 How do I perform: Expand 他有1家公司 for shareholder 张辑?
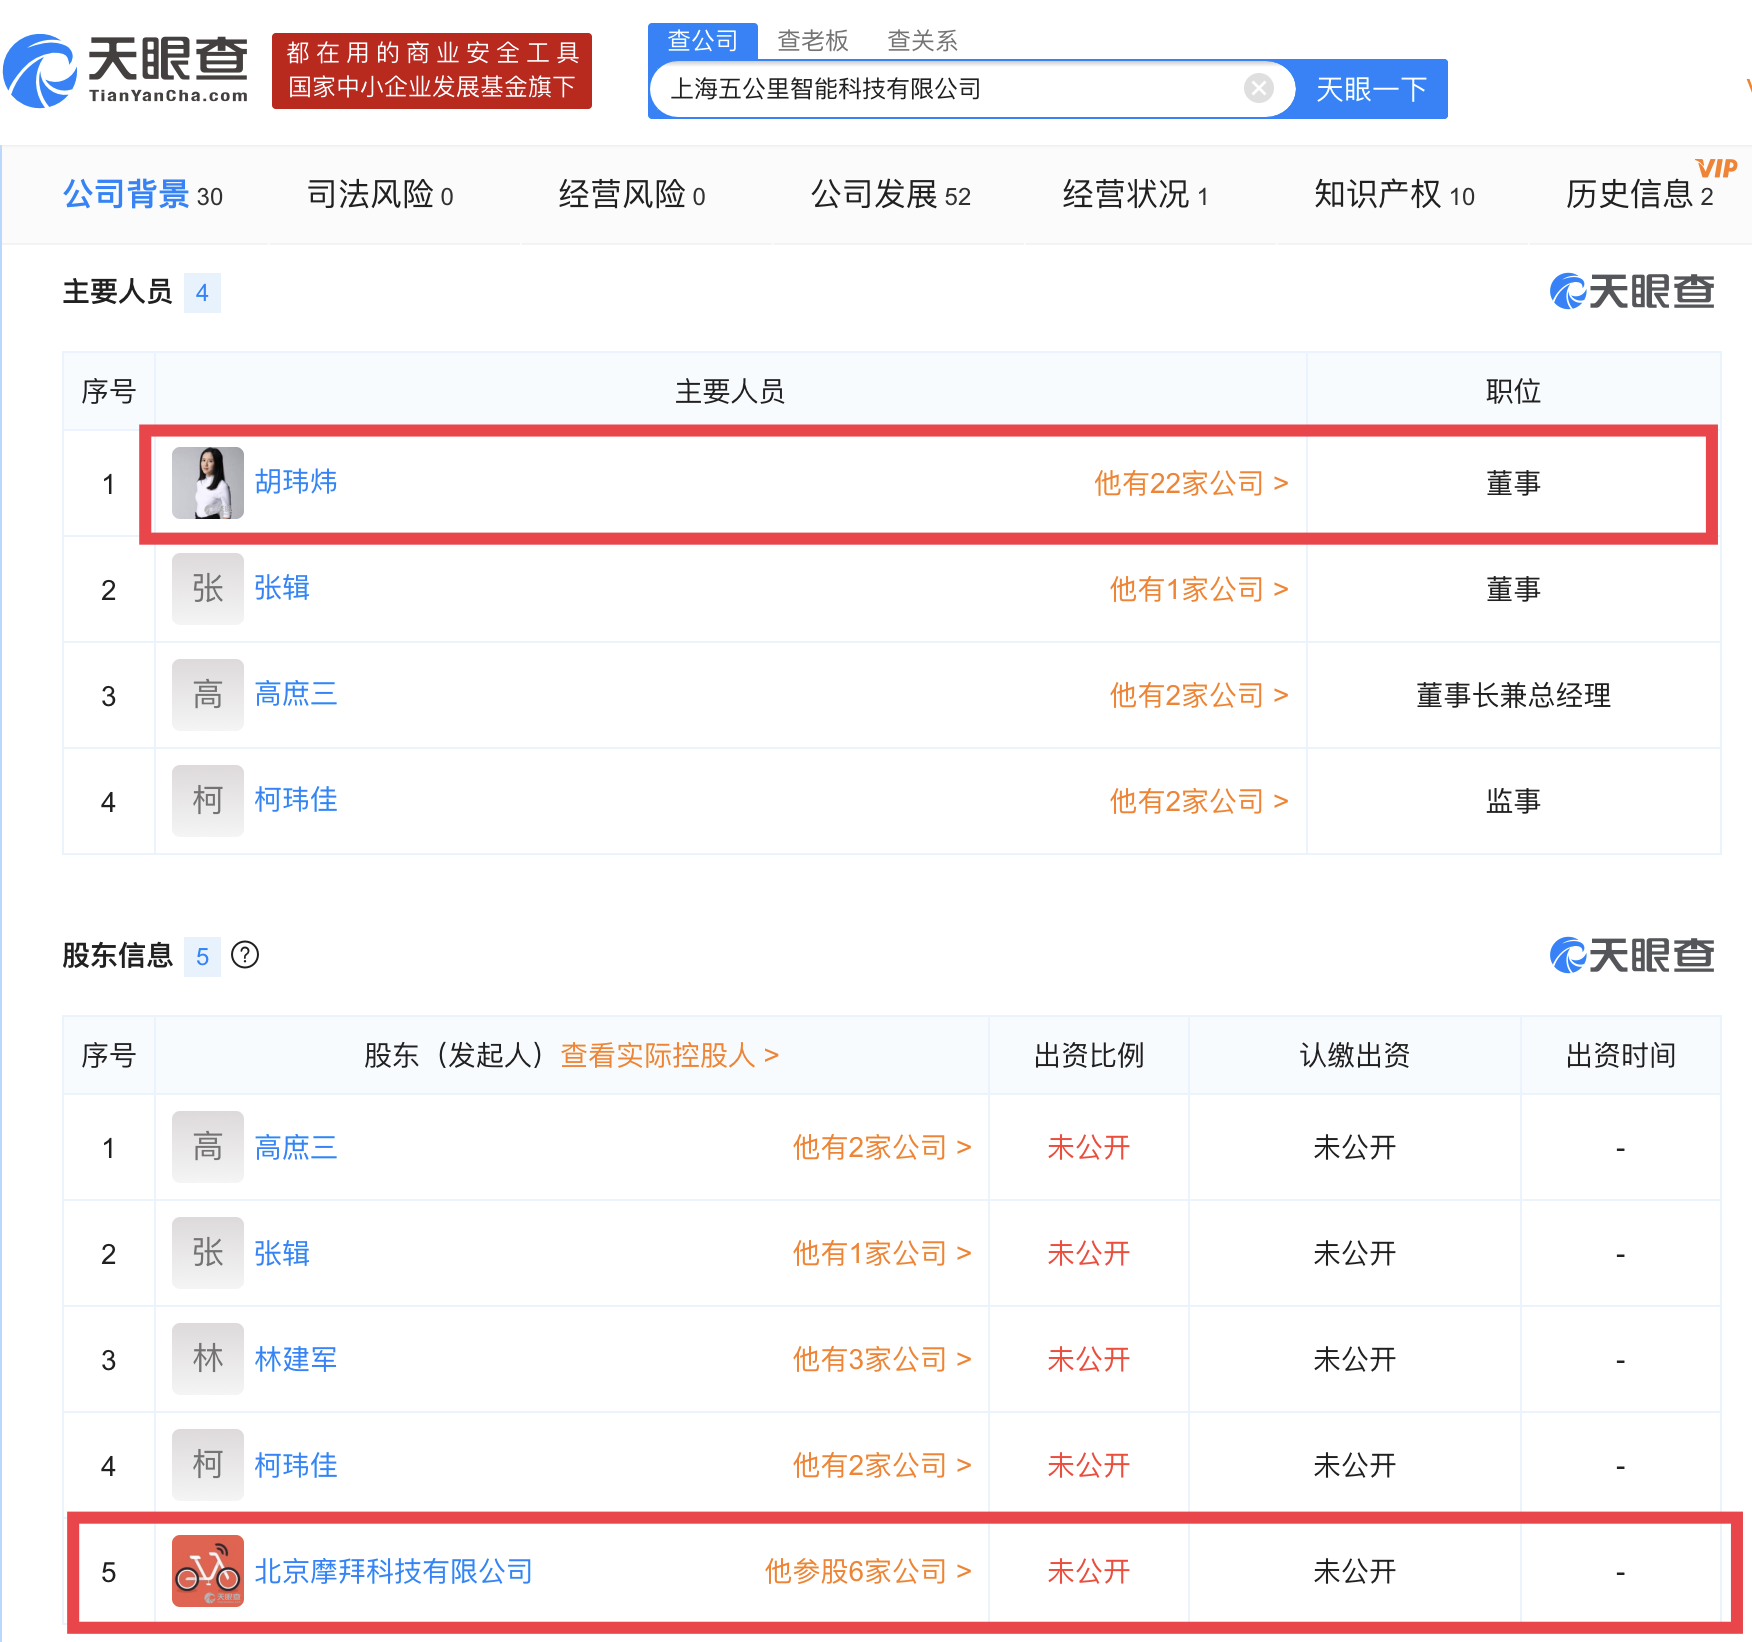882,1254
